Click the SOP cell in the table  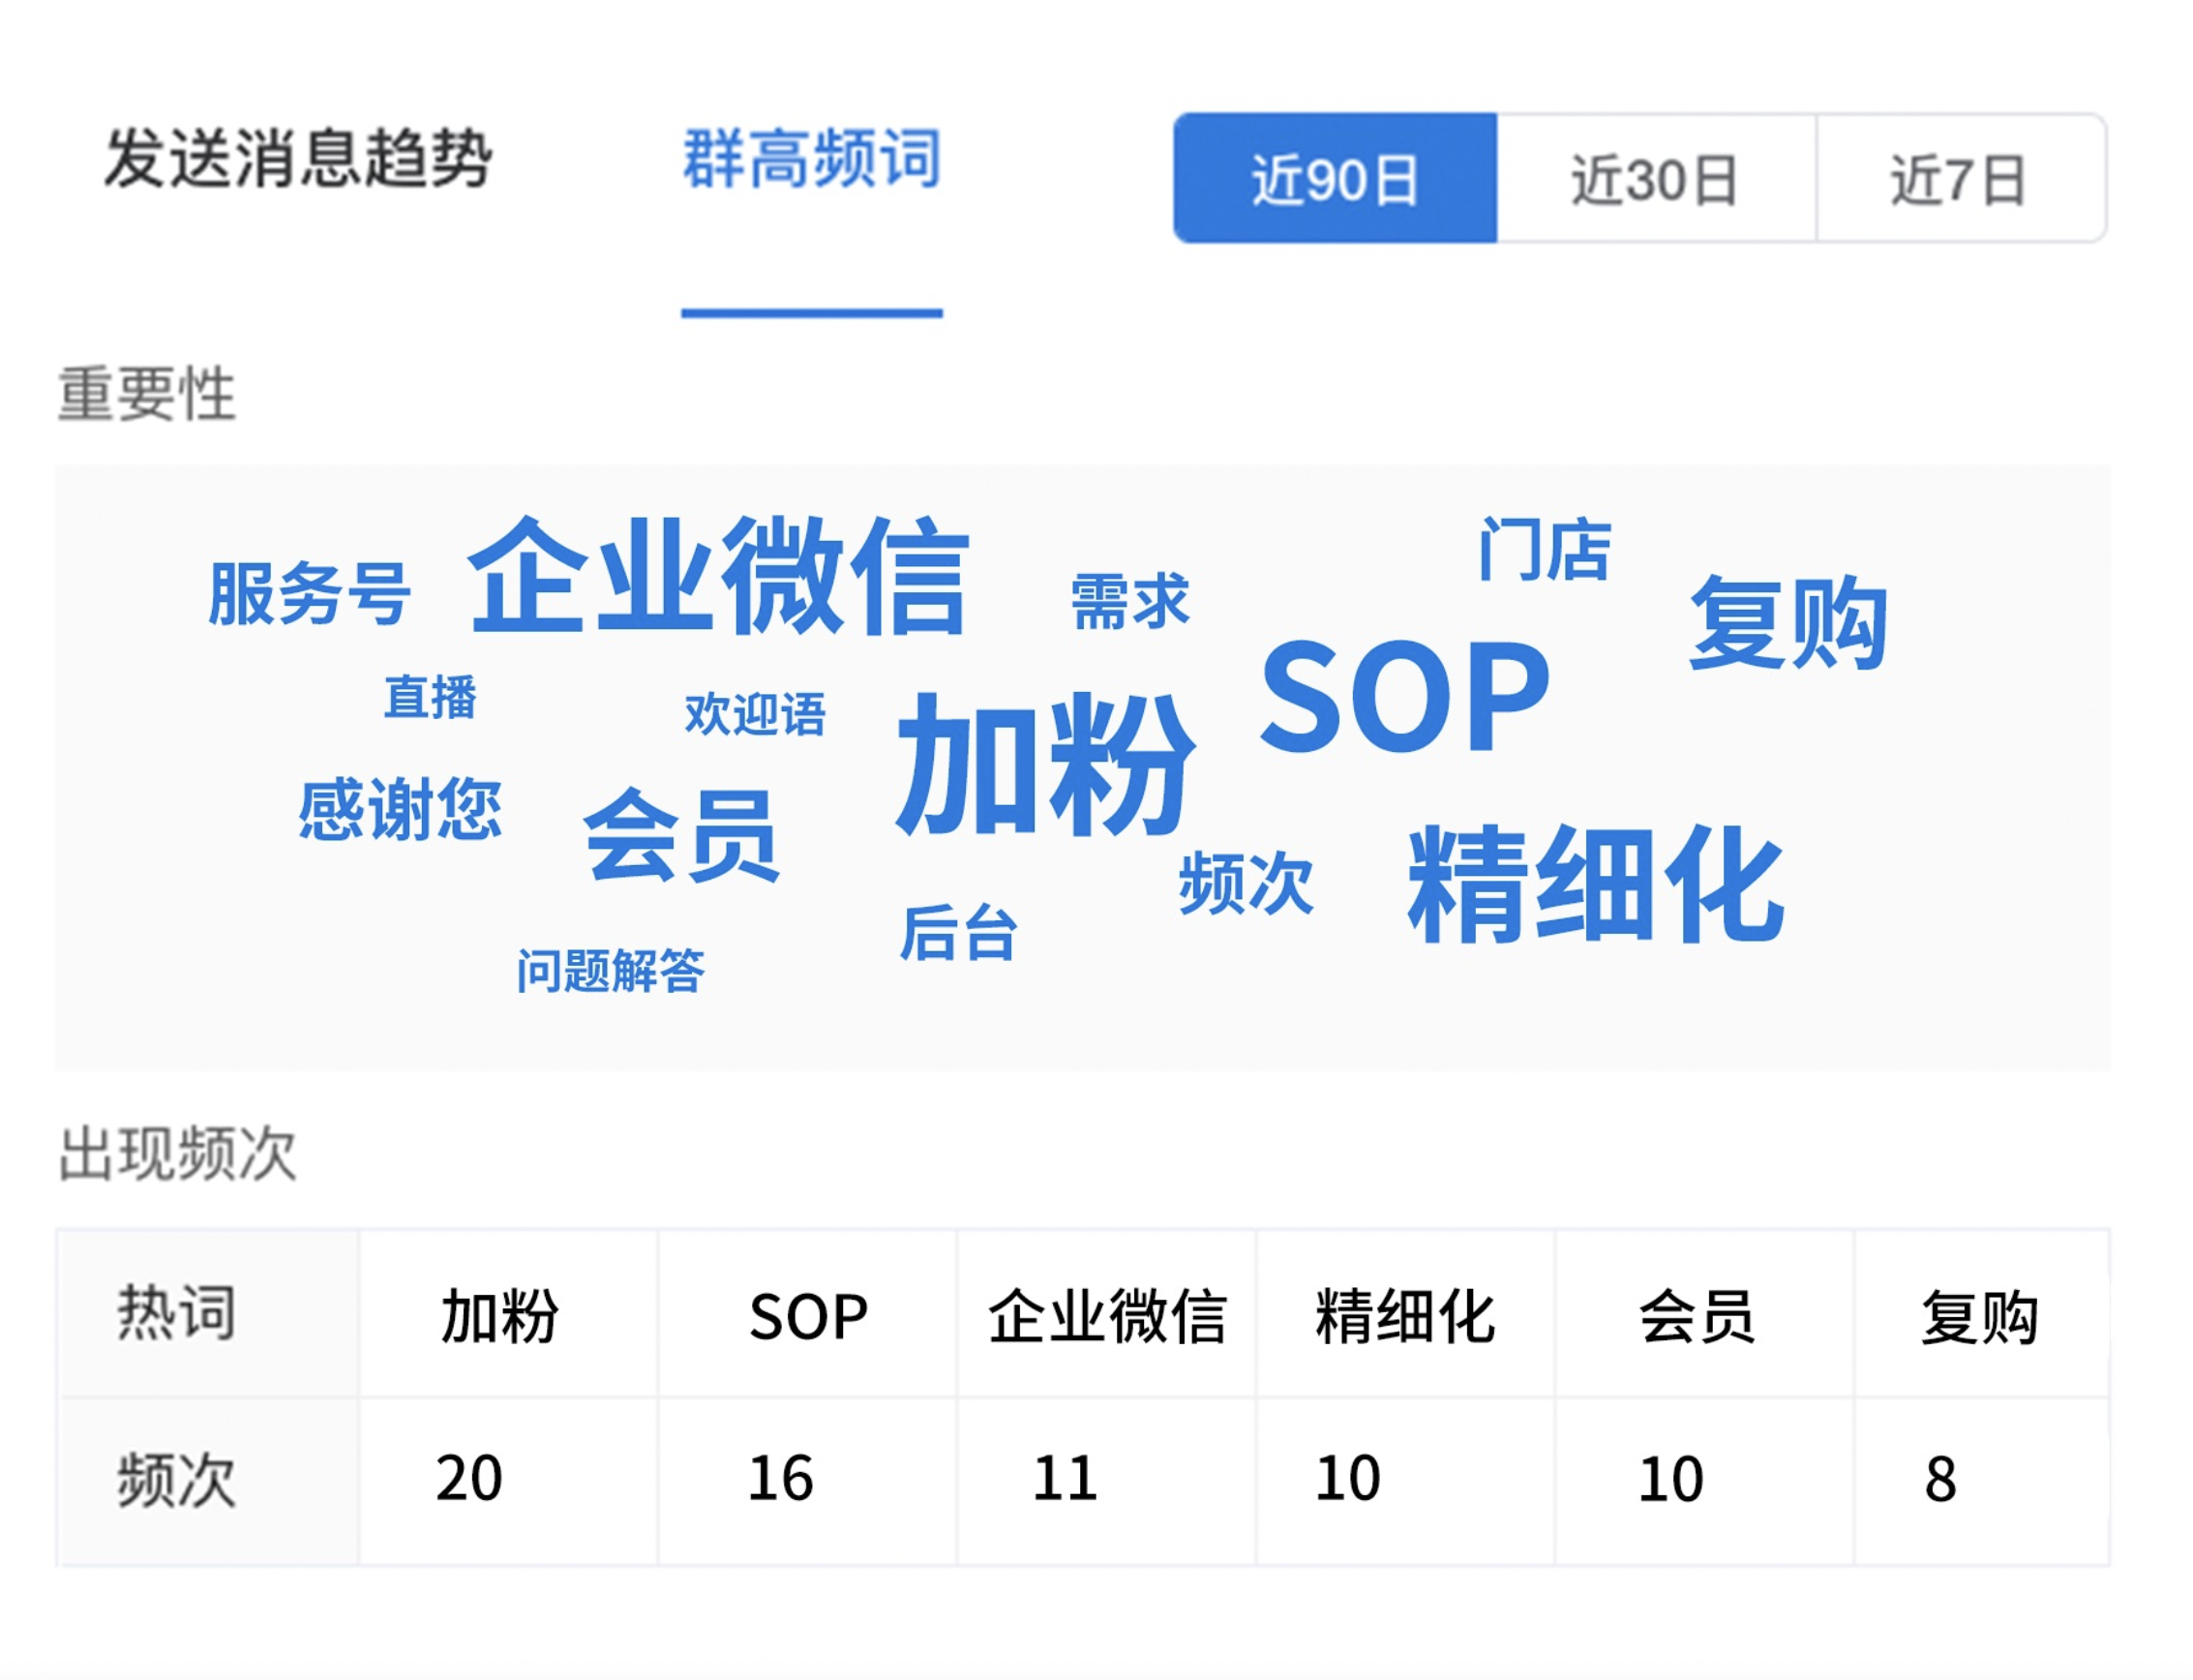[808, 1313]
